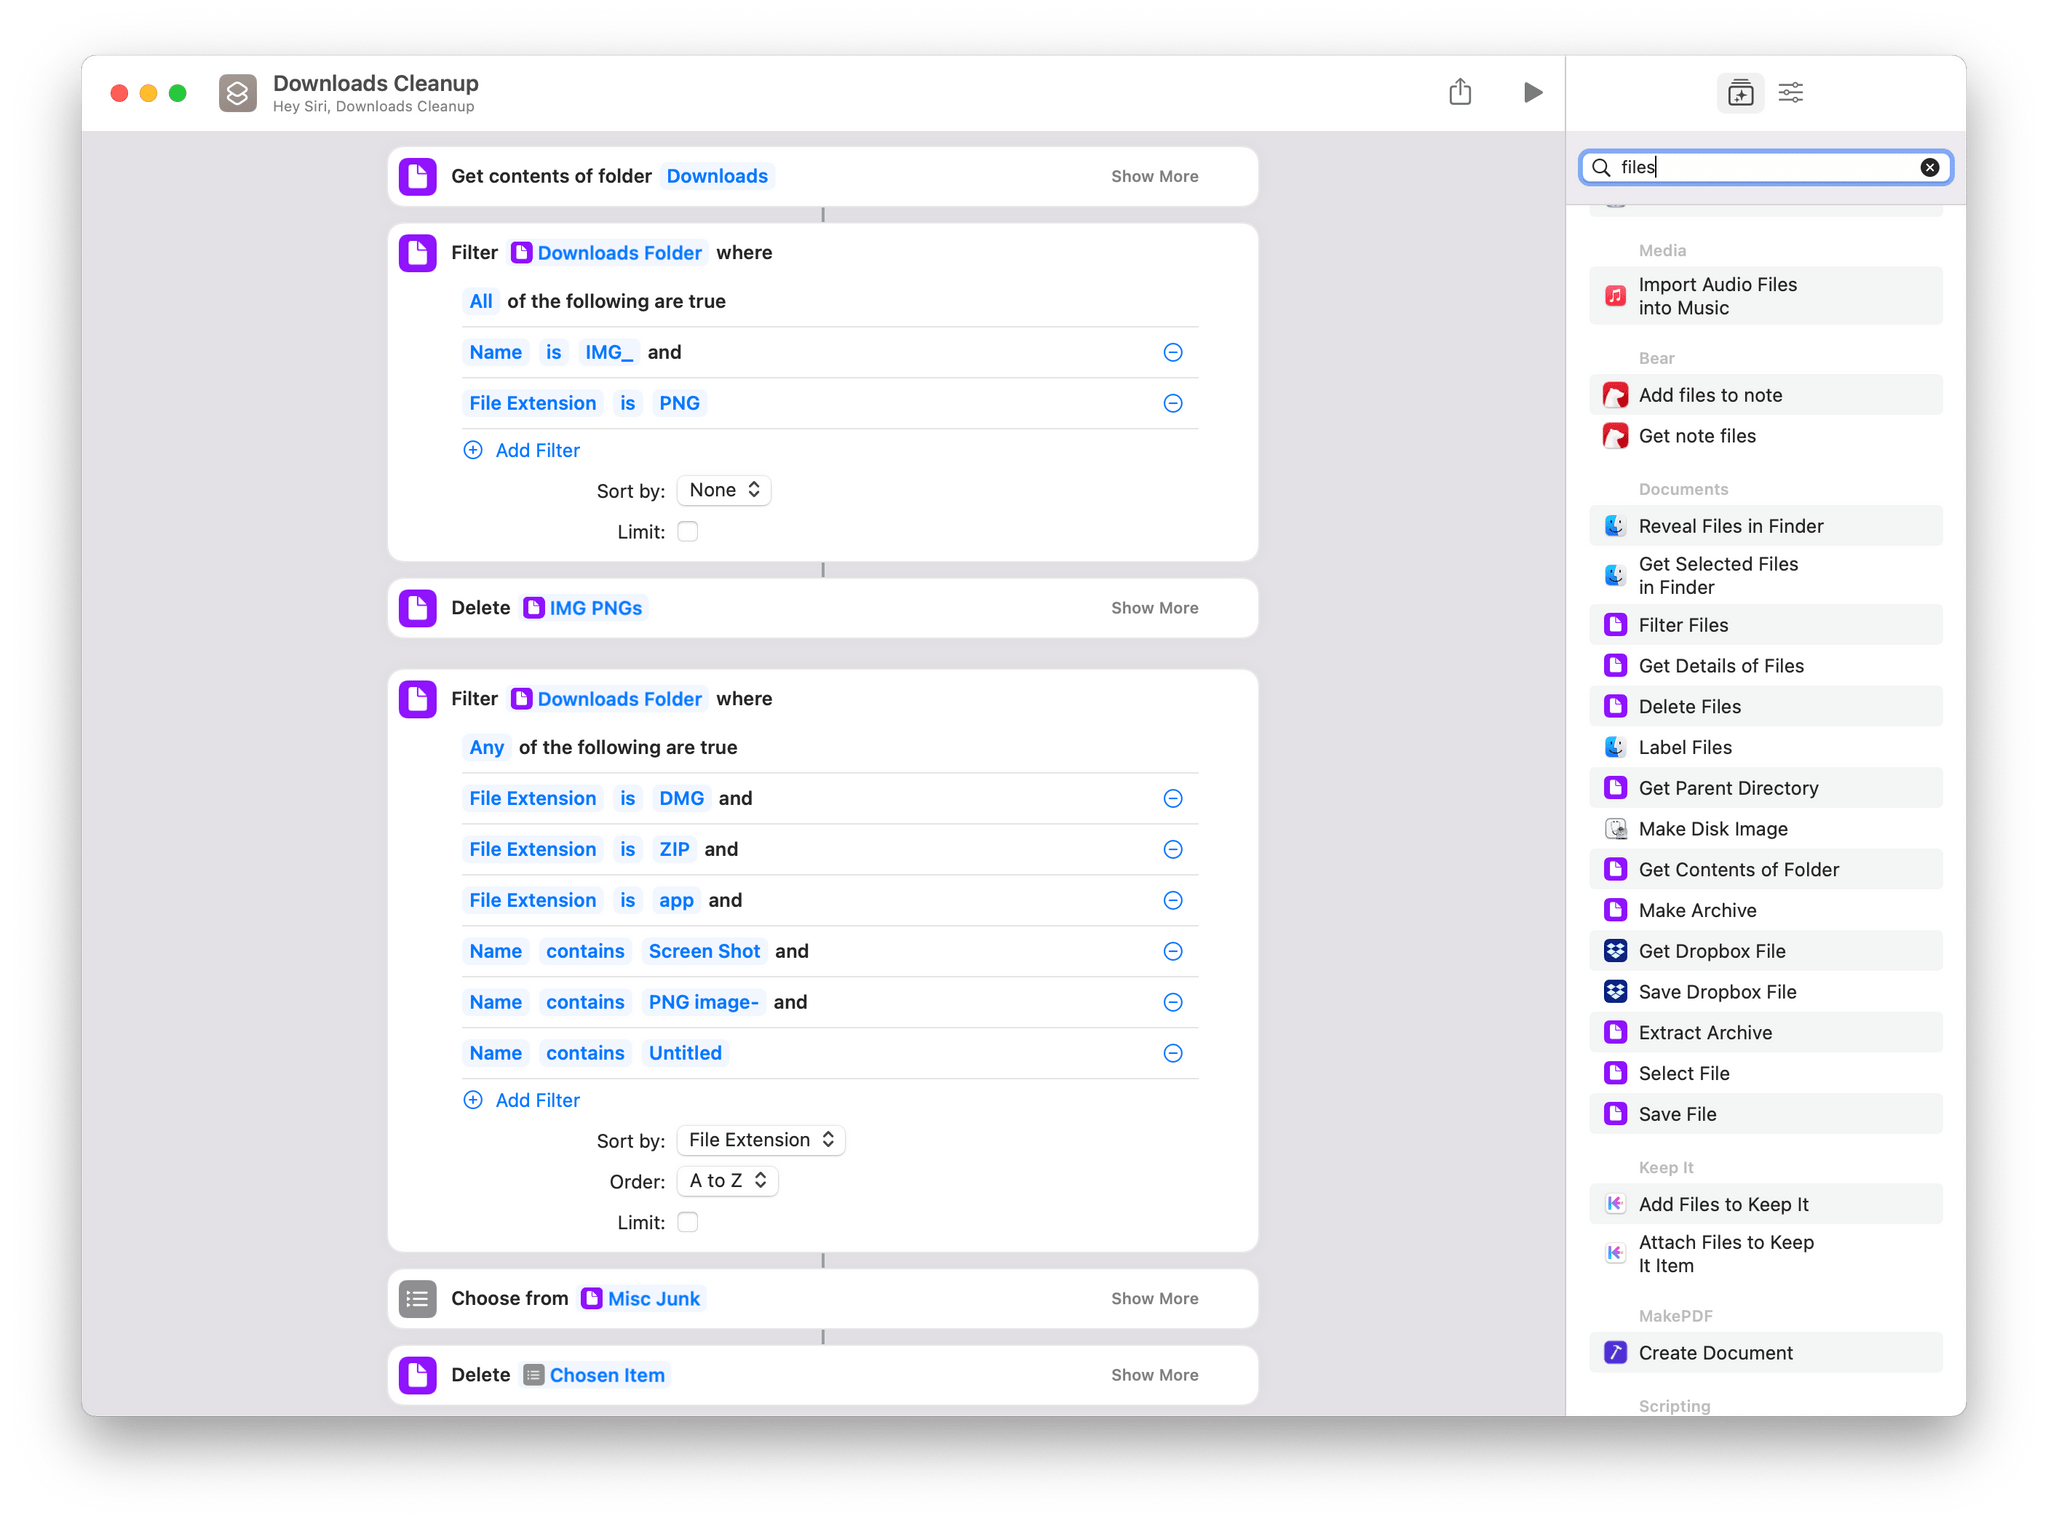
Task: Click the Chosen Item variable token
Action: pos(595,1375)
